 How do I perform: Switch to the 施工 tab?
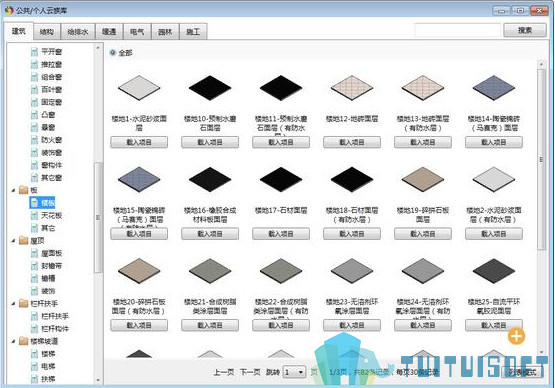click(193, 32)
